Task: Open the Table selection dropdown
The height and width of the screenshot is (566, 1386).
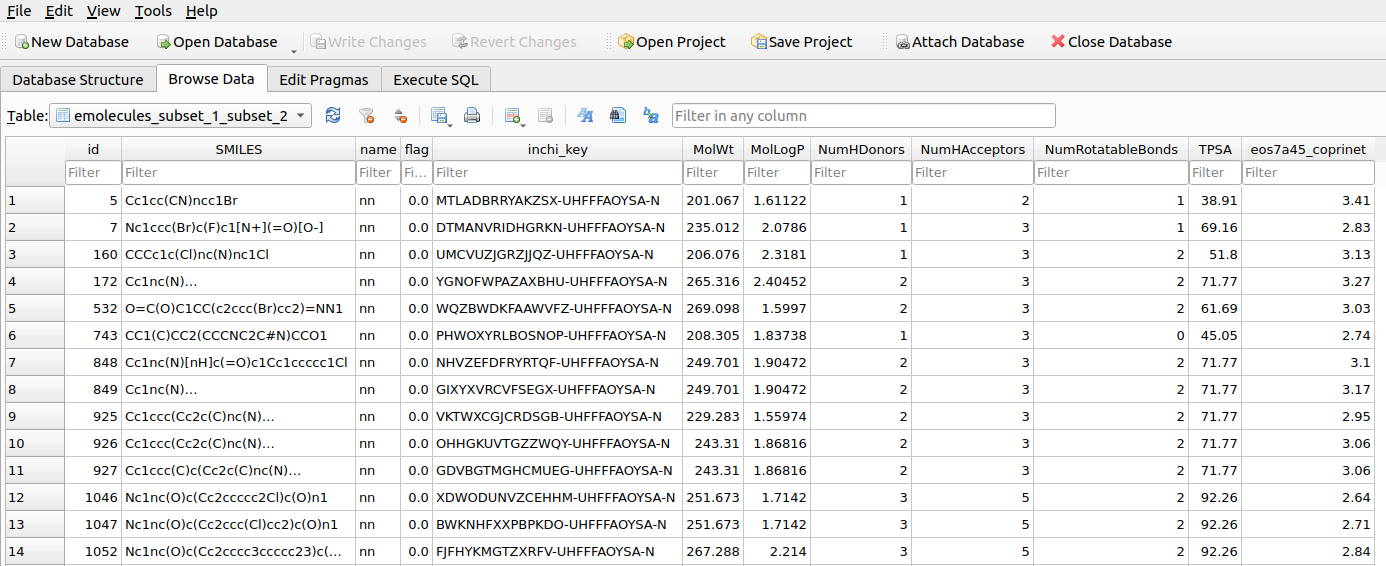Action: click(181, 116)
